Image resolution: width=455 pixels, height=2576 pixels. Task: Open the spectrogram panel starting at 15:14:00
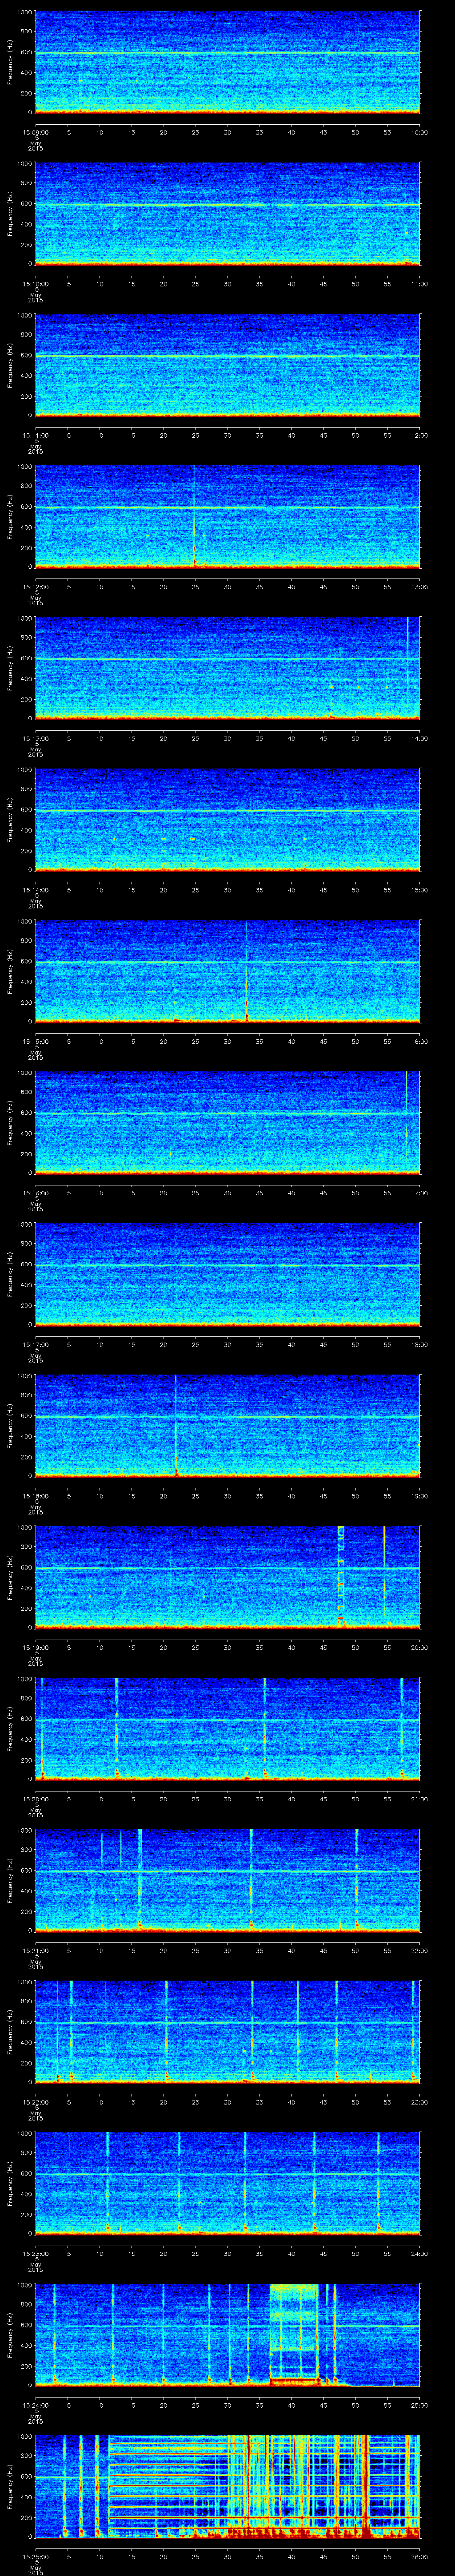click(227, 820)
